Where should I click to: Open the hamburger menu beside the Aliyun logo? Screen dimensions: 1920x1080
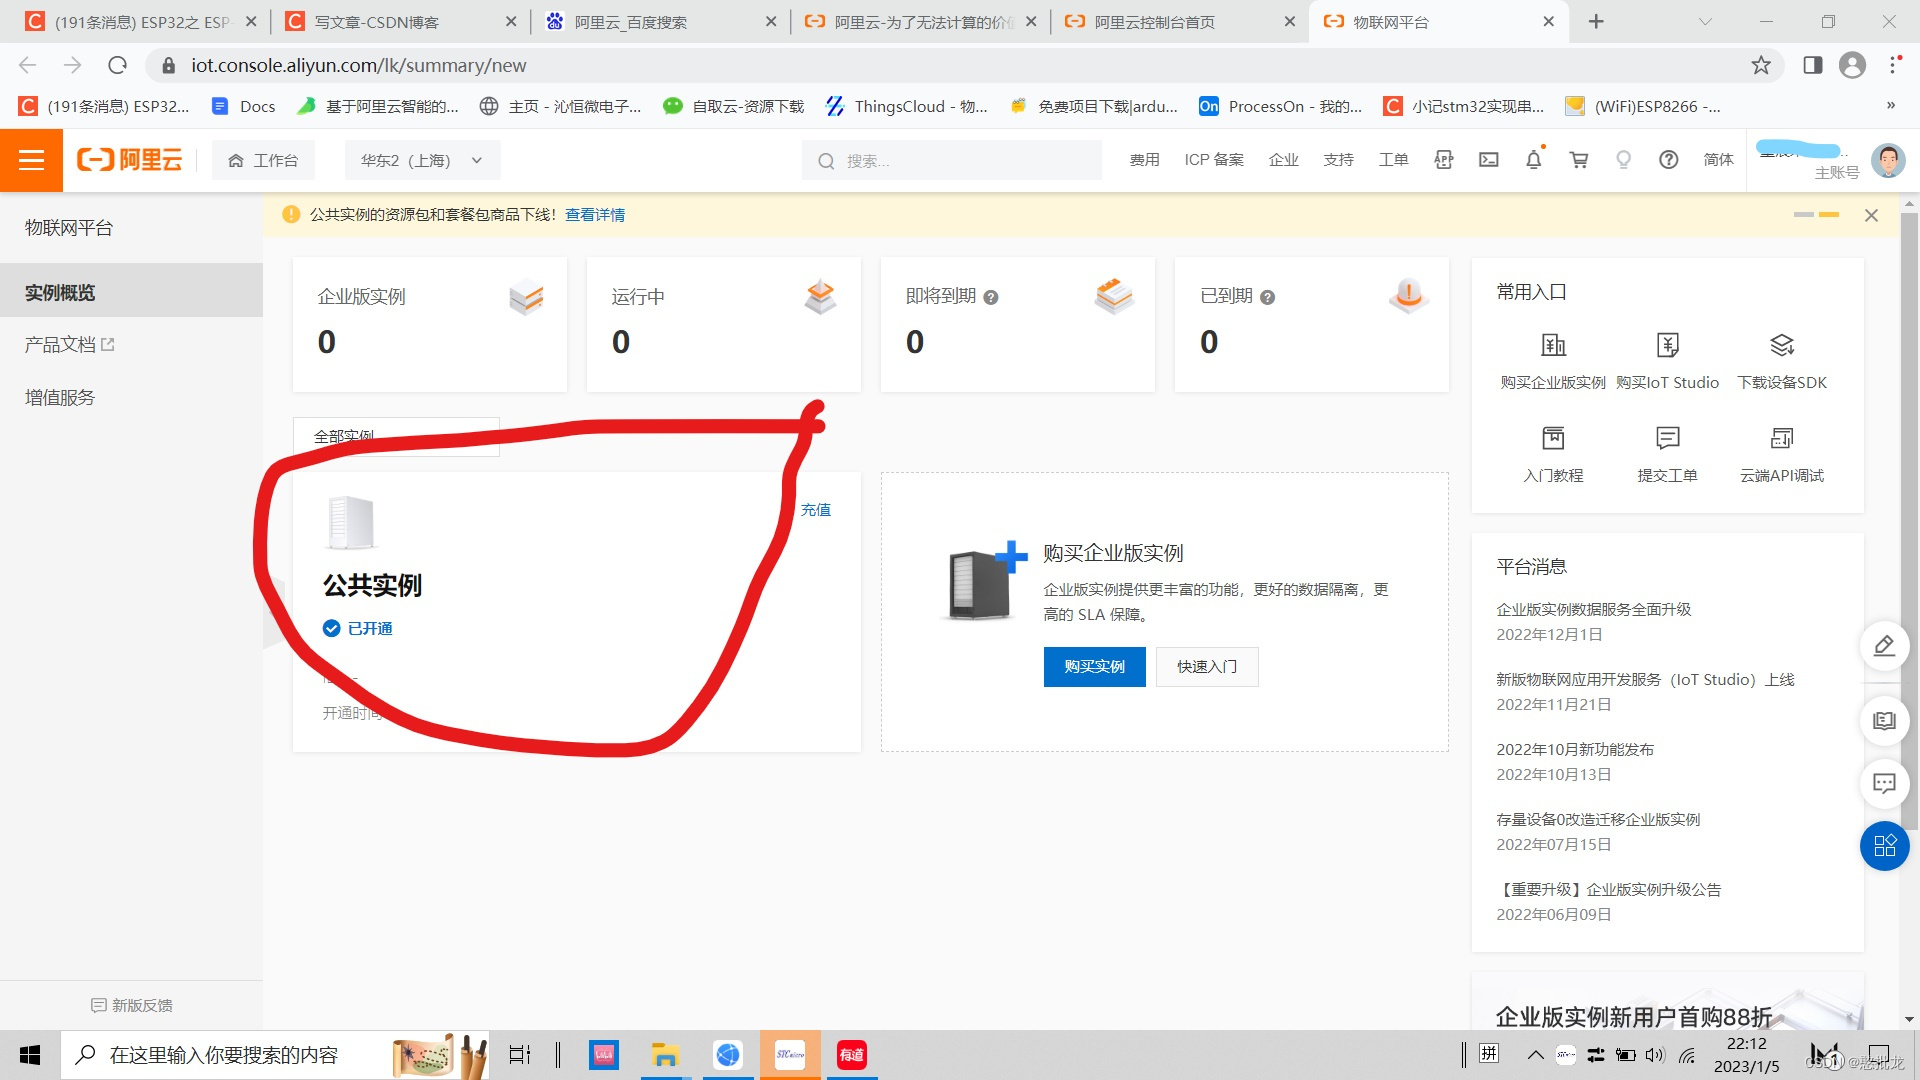click(31, 160)
